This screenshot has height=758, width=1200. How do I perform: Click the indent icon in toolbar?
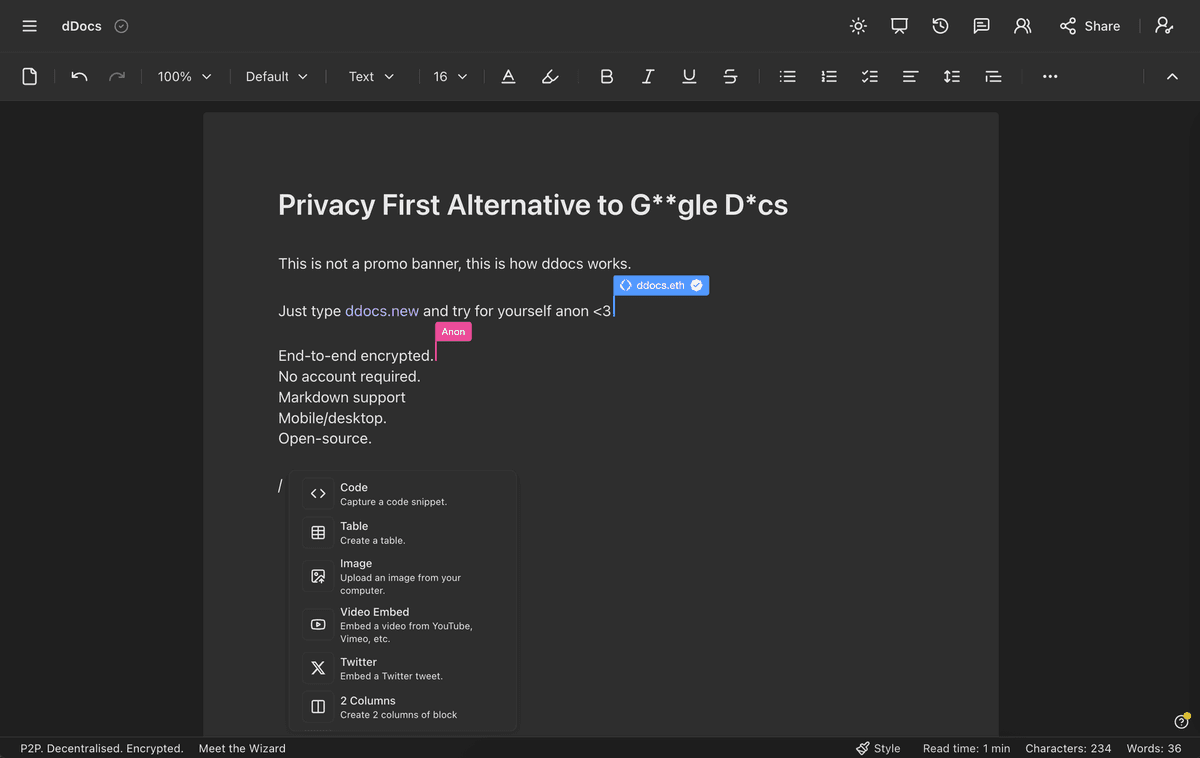993,76
